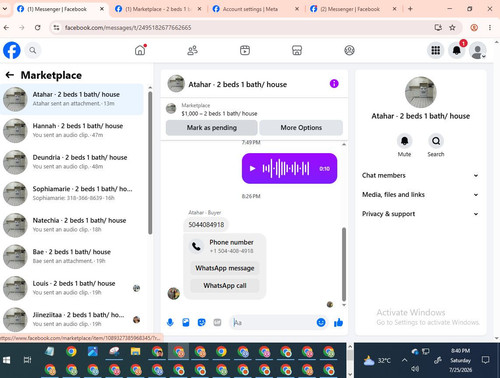The width and height of the screenshot is (500, 378).
Task: Open the Bae conversation
Action: coord(72,256)
